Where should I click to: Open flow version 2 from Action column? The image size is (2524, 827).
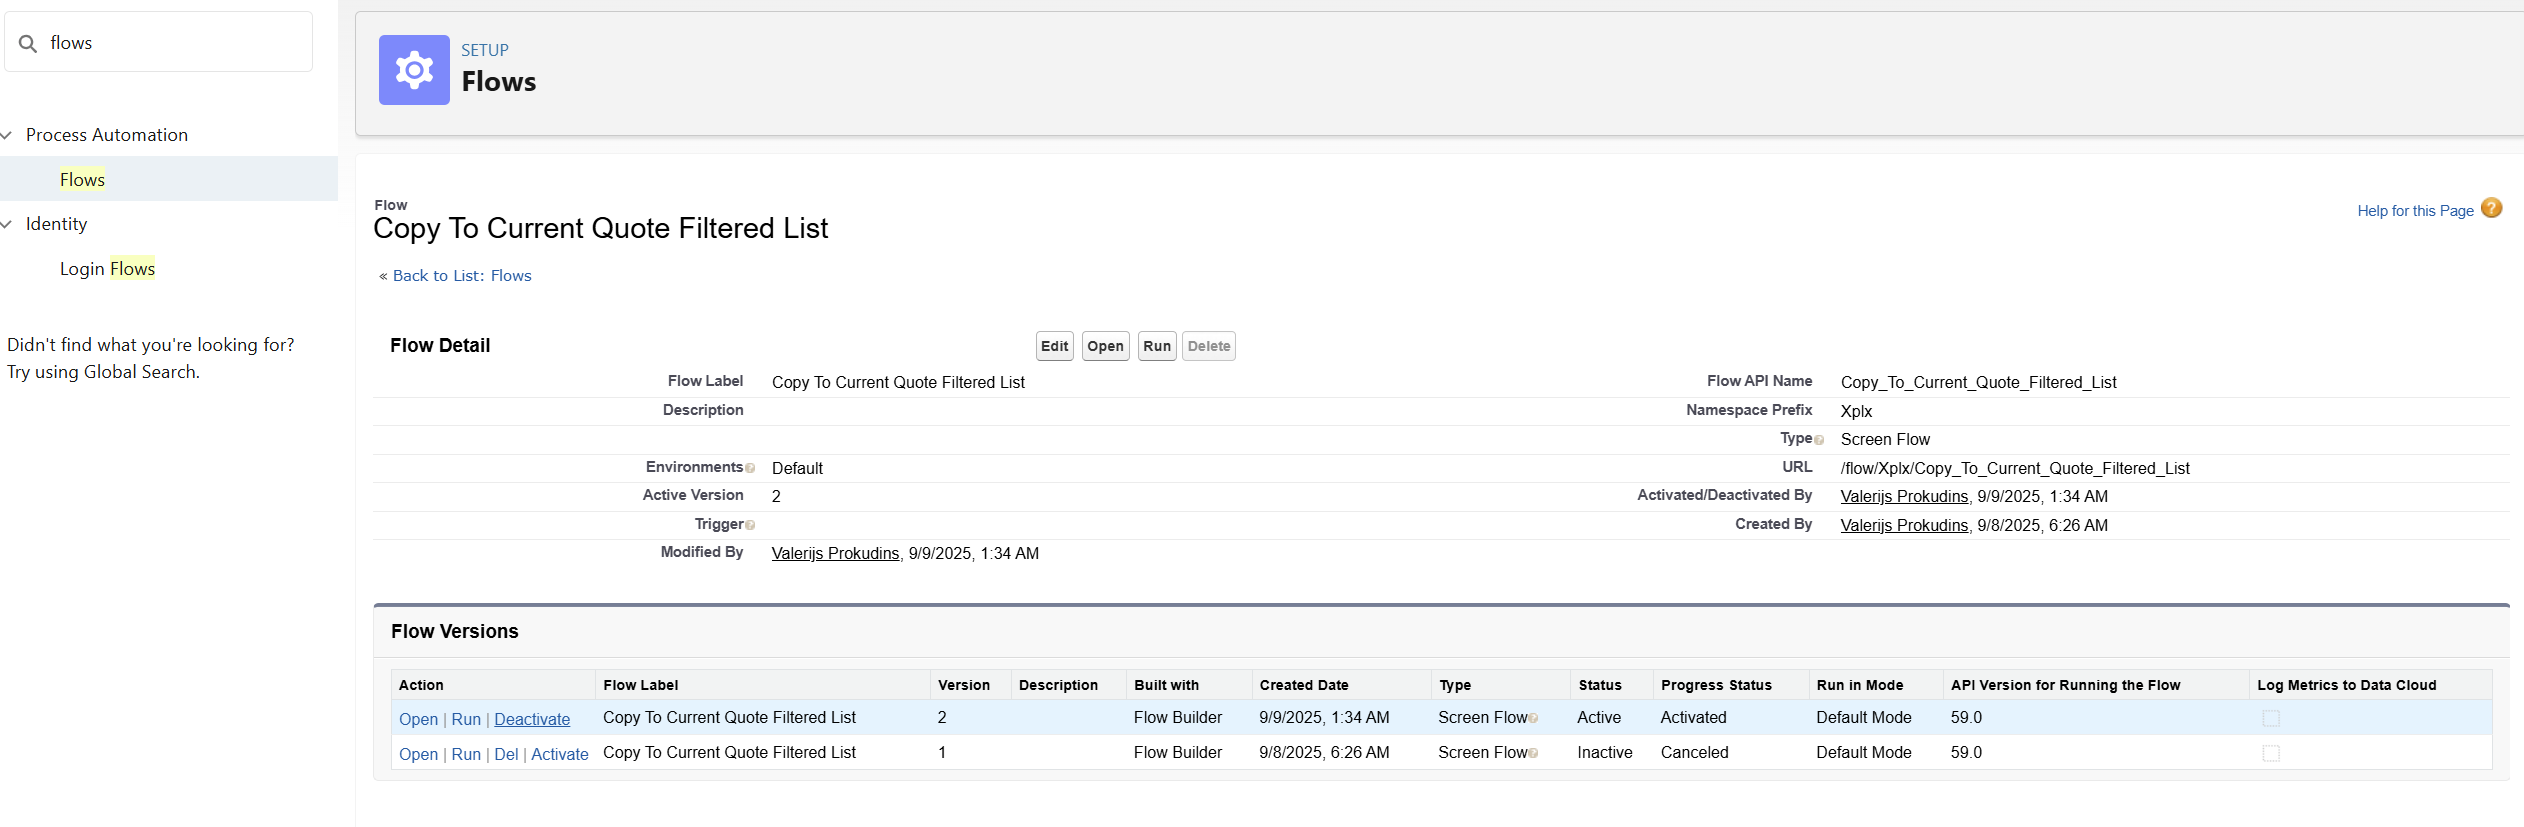[x=418, y=720]
